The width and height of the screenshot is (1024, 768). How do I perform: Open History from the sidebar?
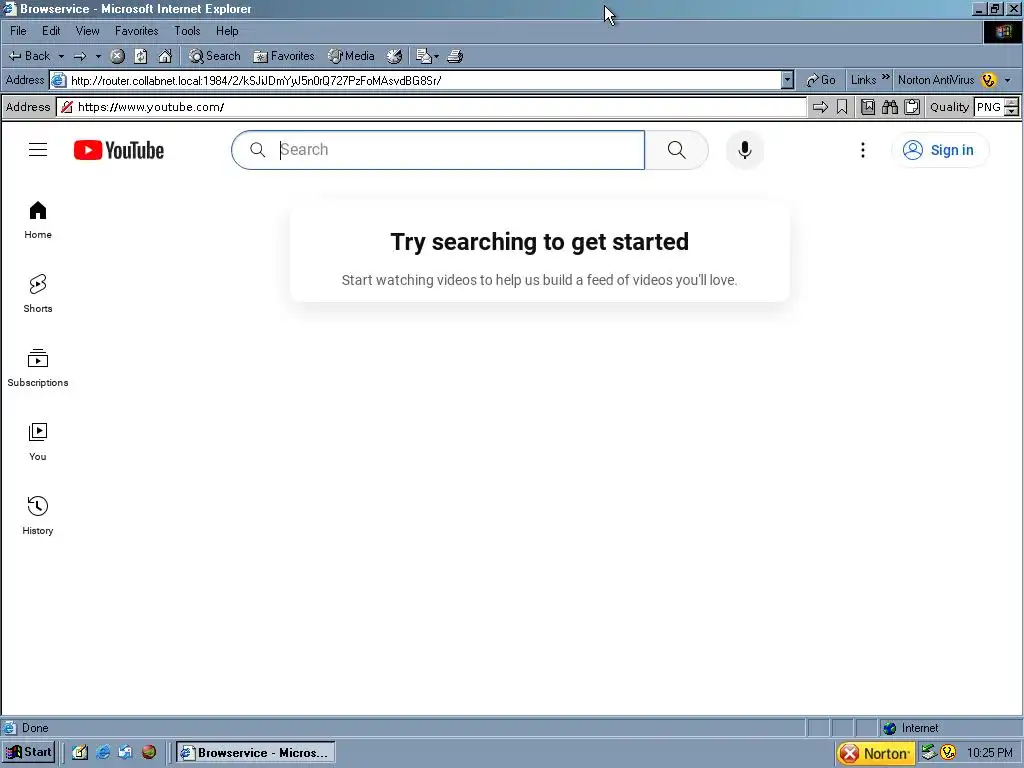[38, 516]
